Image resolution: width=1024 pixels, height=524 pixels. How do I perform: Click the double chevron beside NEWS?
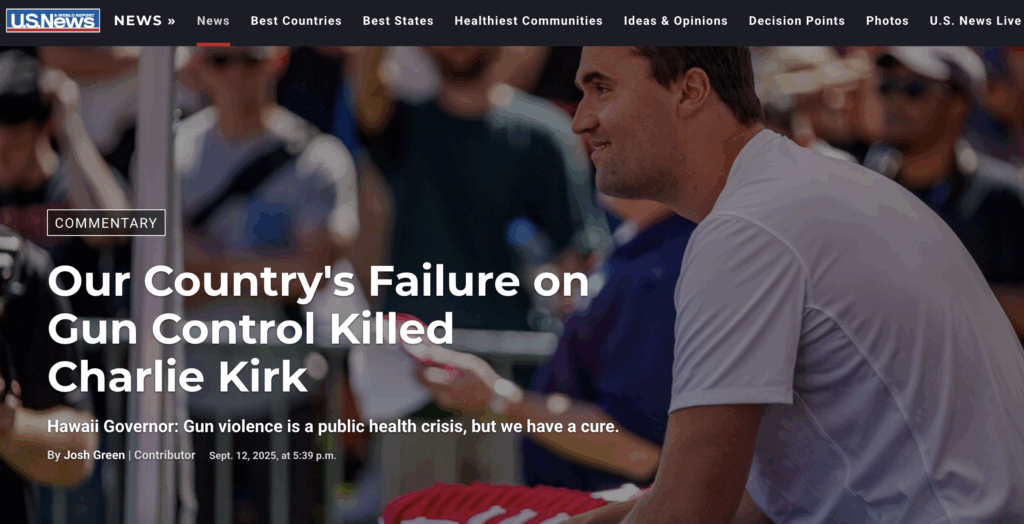pyautogui.click(x=171, y=20)
